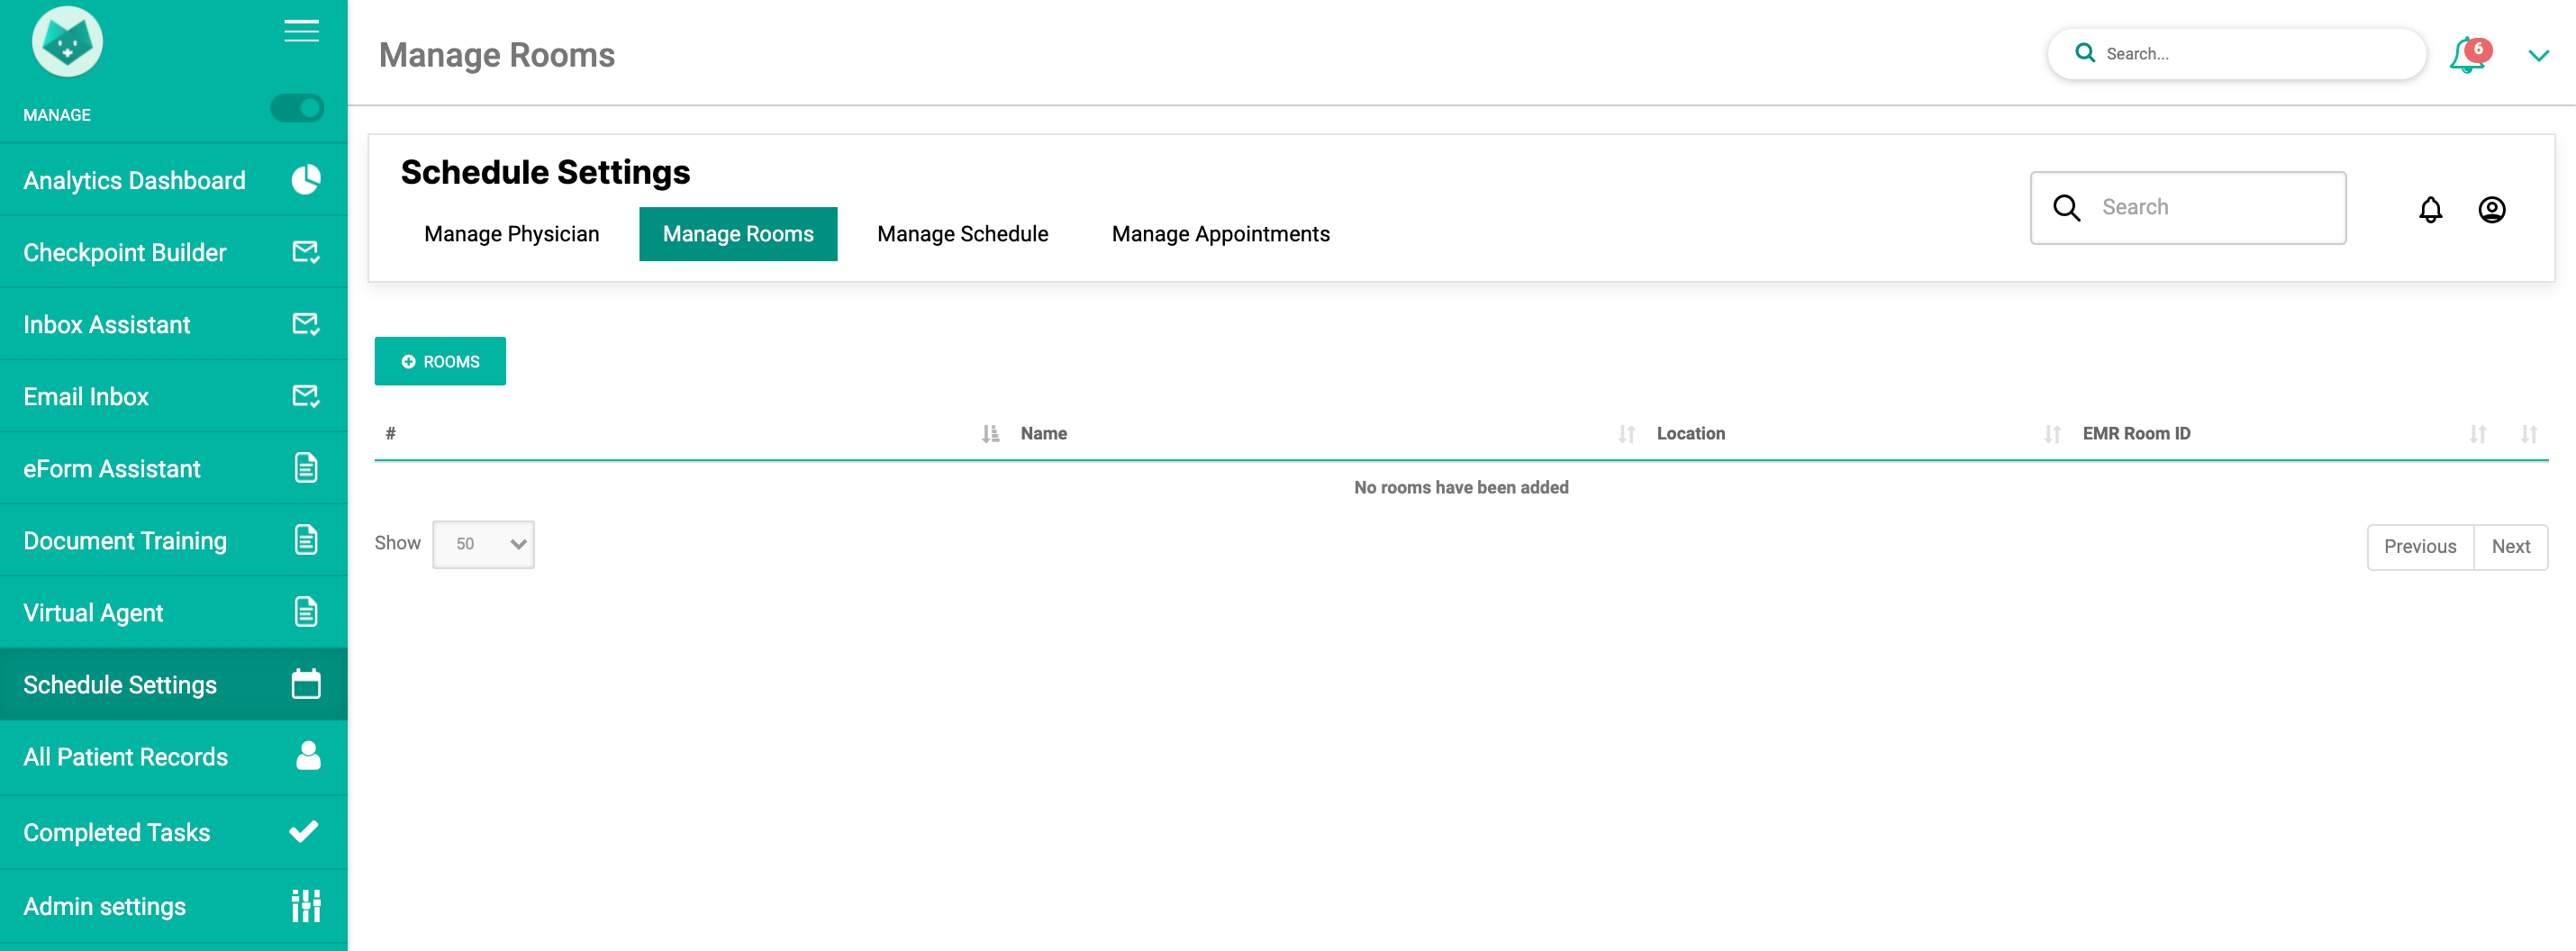Image resolution: width=2576 pixels, height=951 pixels.
Task: Click the 'No rooms have been added' message
Action: (1461, 488)
